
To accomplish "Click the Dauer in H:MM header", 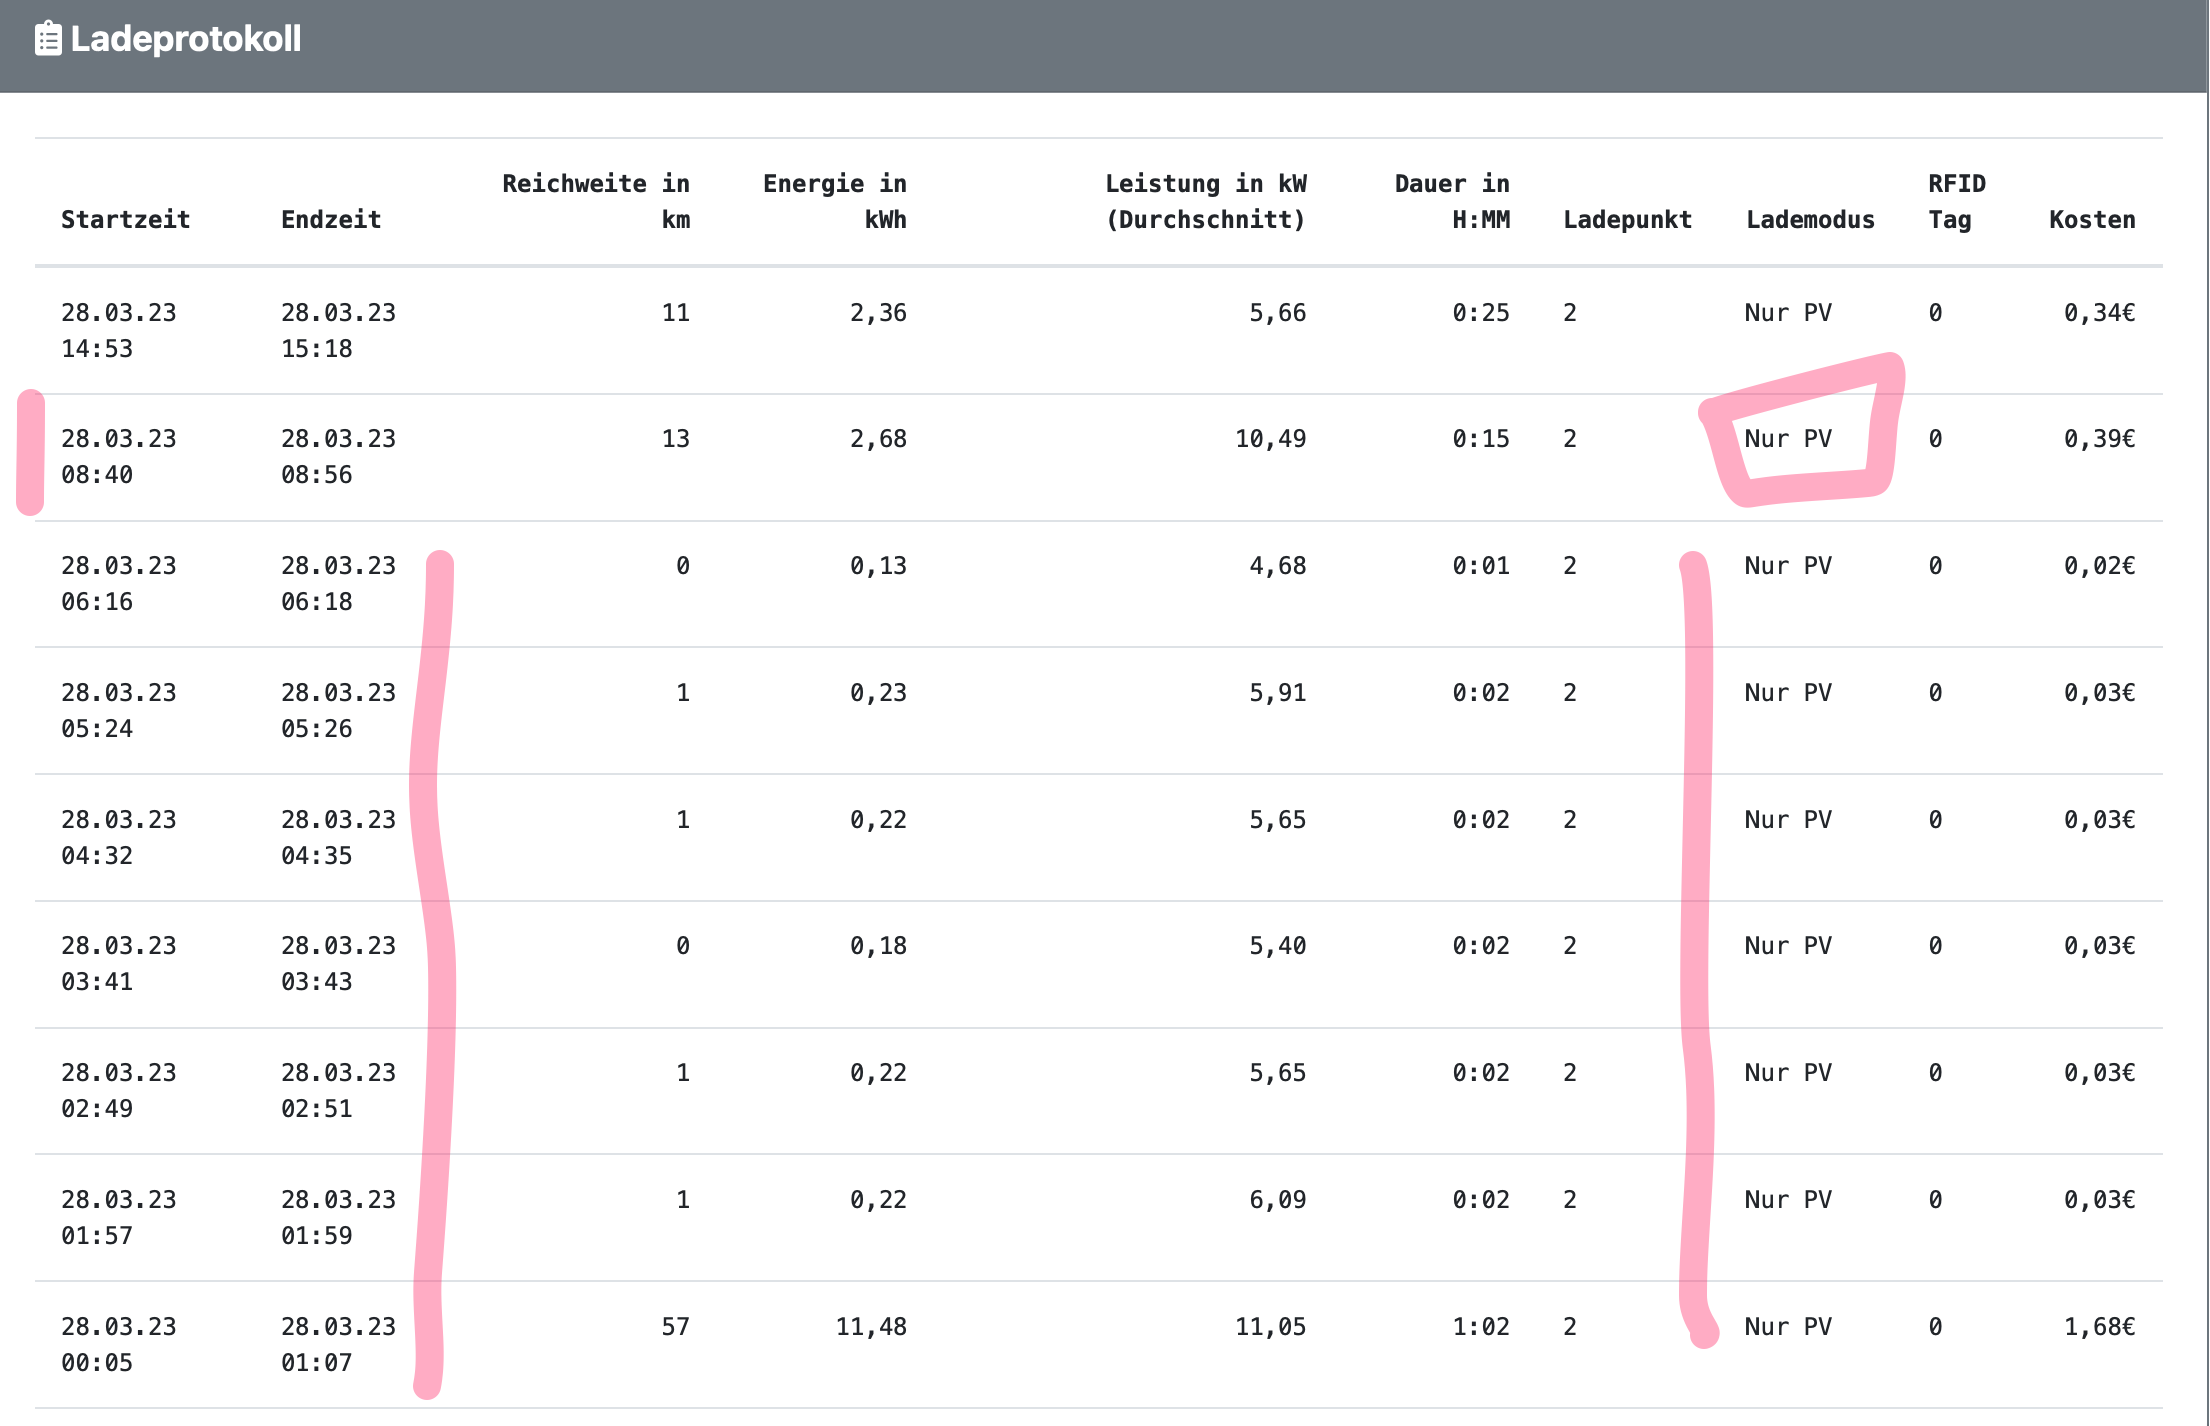I will click(1452, 201).
